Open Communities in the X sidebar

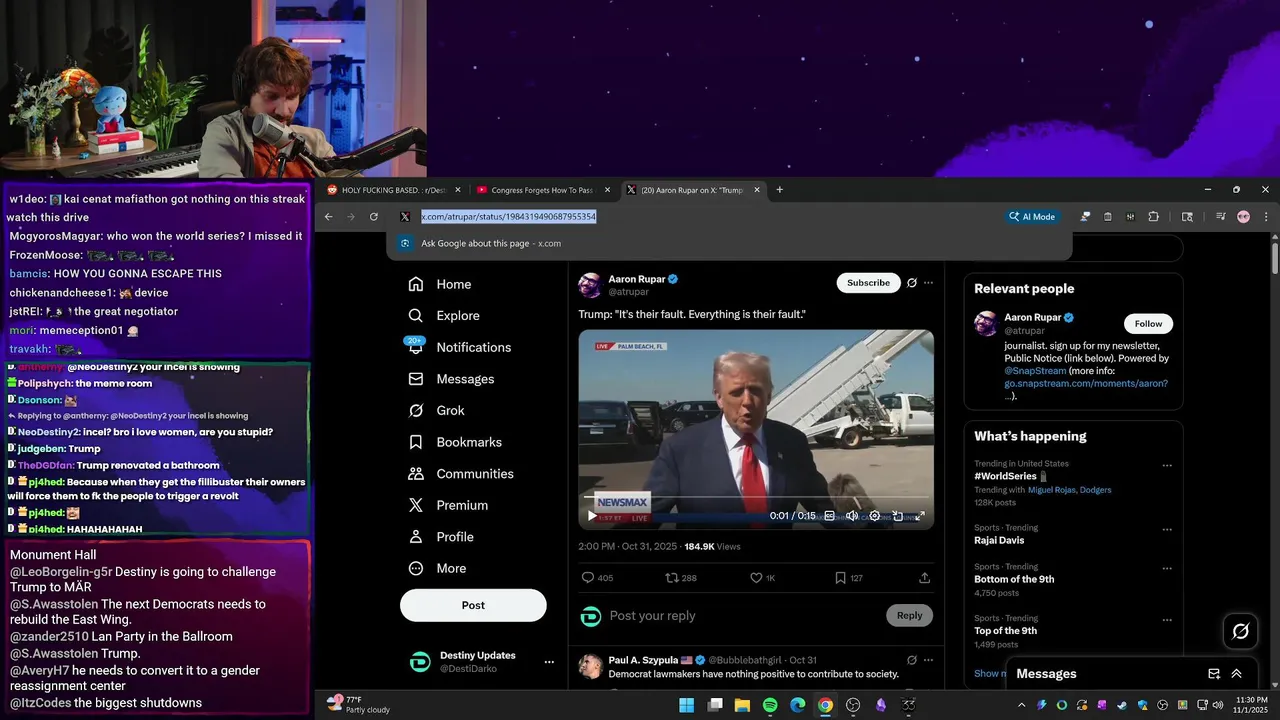pyautogui.click(x=460, y=474)
